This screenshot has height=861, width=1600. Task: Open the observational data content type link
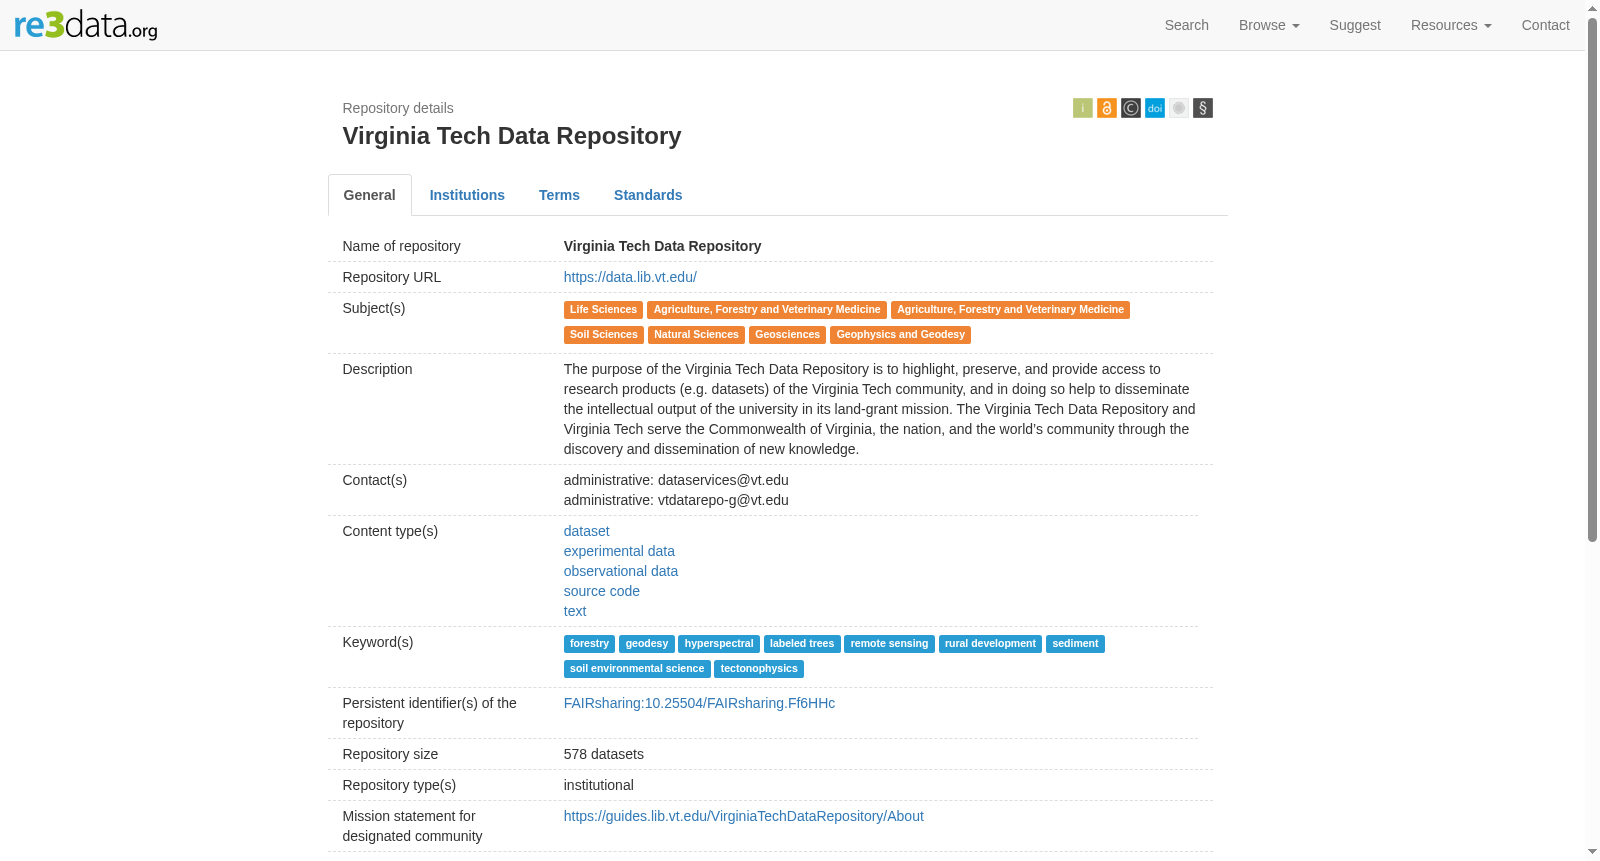pyautogui.click(x=620, y=571)
